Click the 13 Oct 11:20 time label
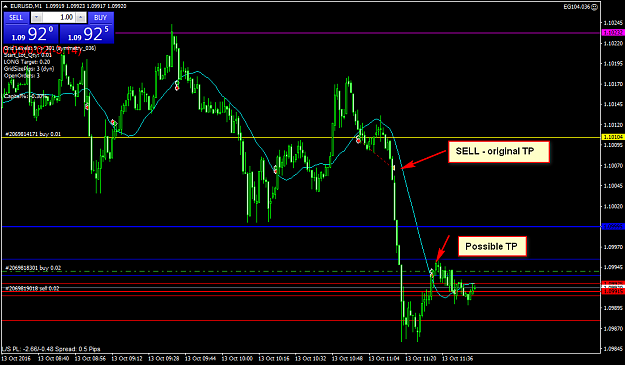The height and width of the screenshot is (365, 625). (x=421, y=358)
